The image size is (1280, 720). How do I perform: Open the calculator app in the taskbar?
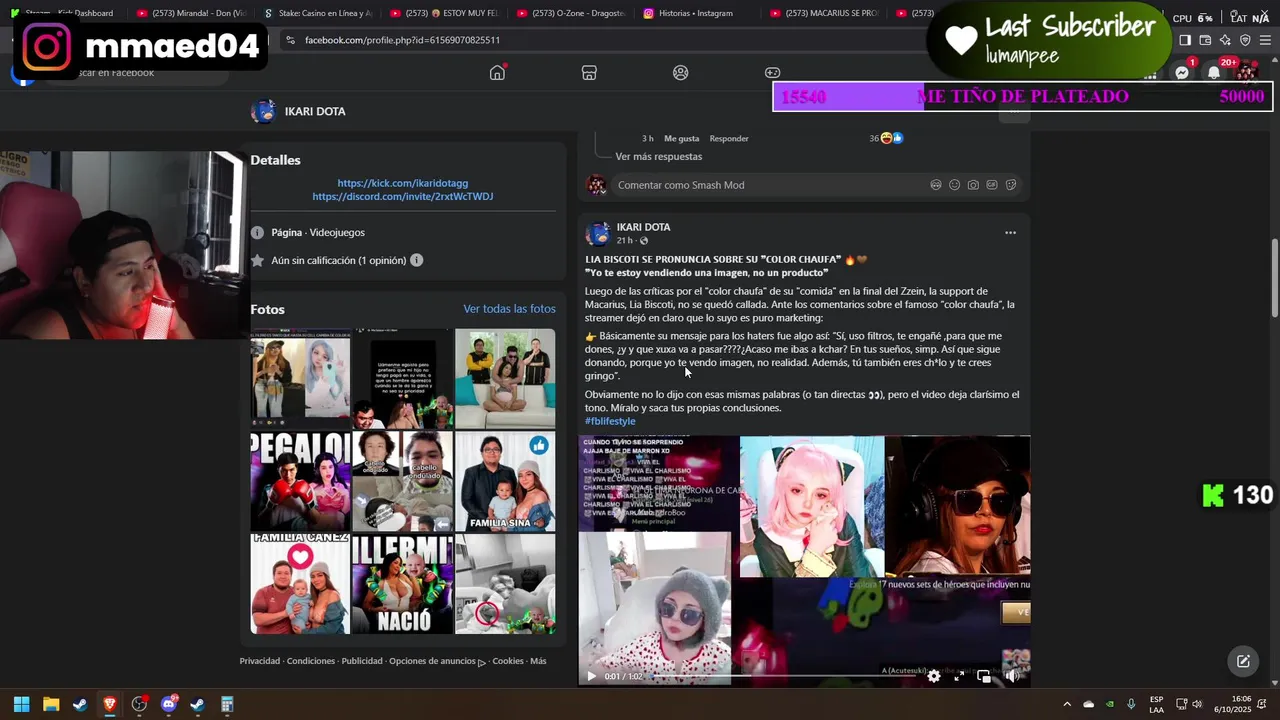click(227, 705)
